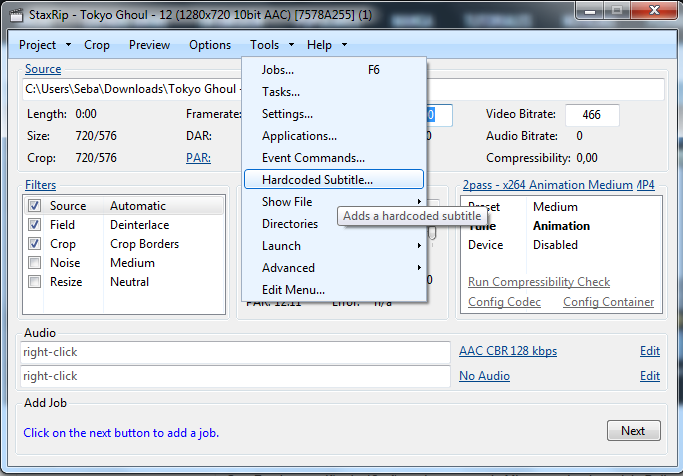Image resolution: width=683 pixels, height=476 pixels.
Task: Open the Options menu
Action: [210, 45]
